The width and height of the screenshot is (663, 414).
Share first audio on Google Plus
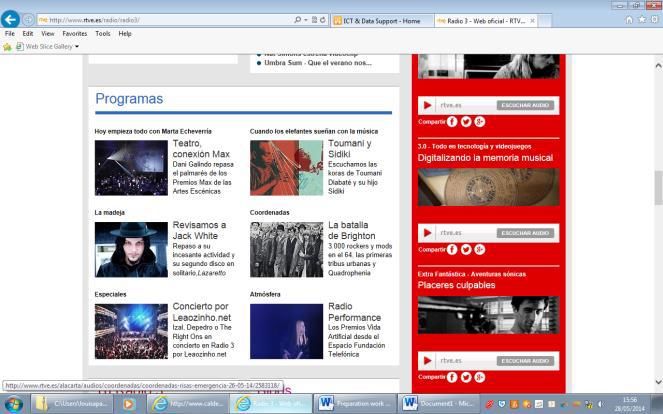[479, 122]
